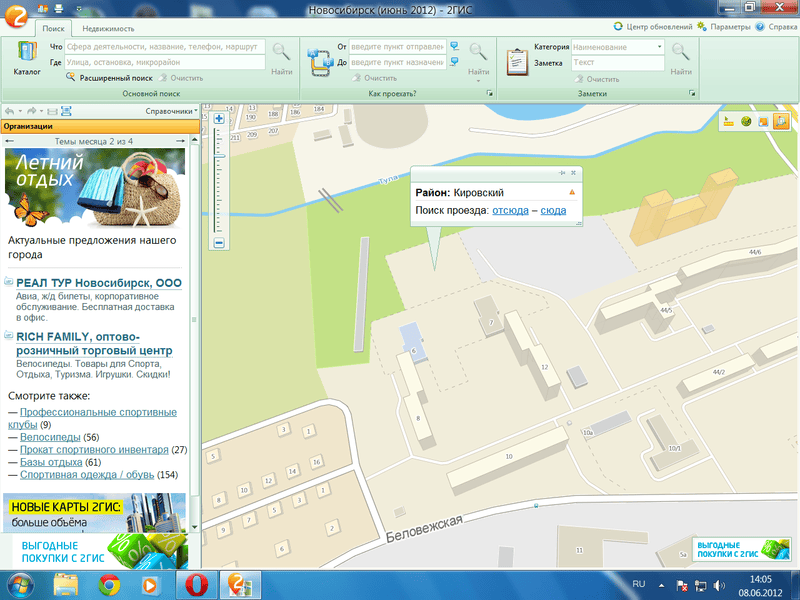Focus the Заметка text field
800x600 pixels.
618,62
